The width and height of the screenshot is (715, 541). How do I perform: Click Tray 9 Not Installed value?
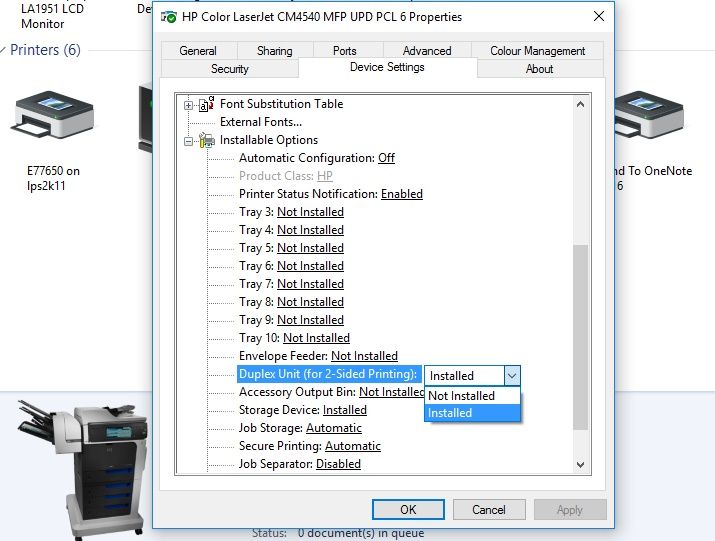pos(310,320)
